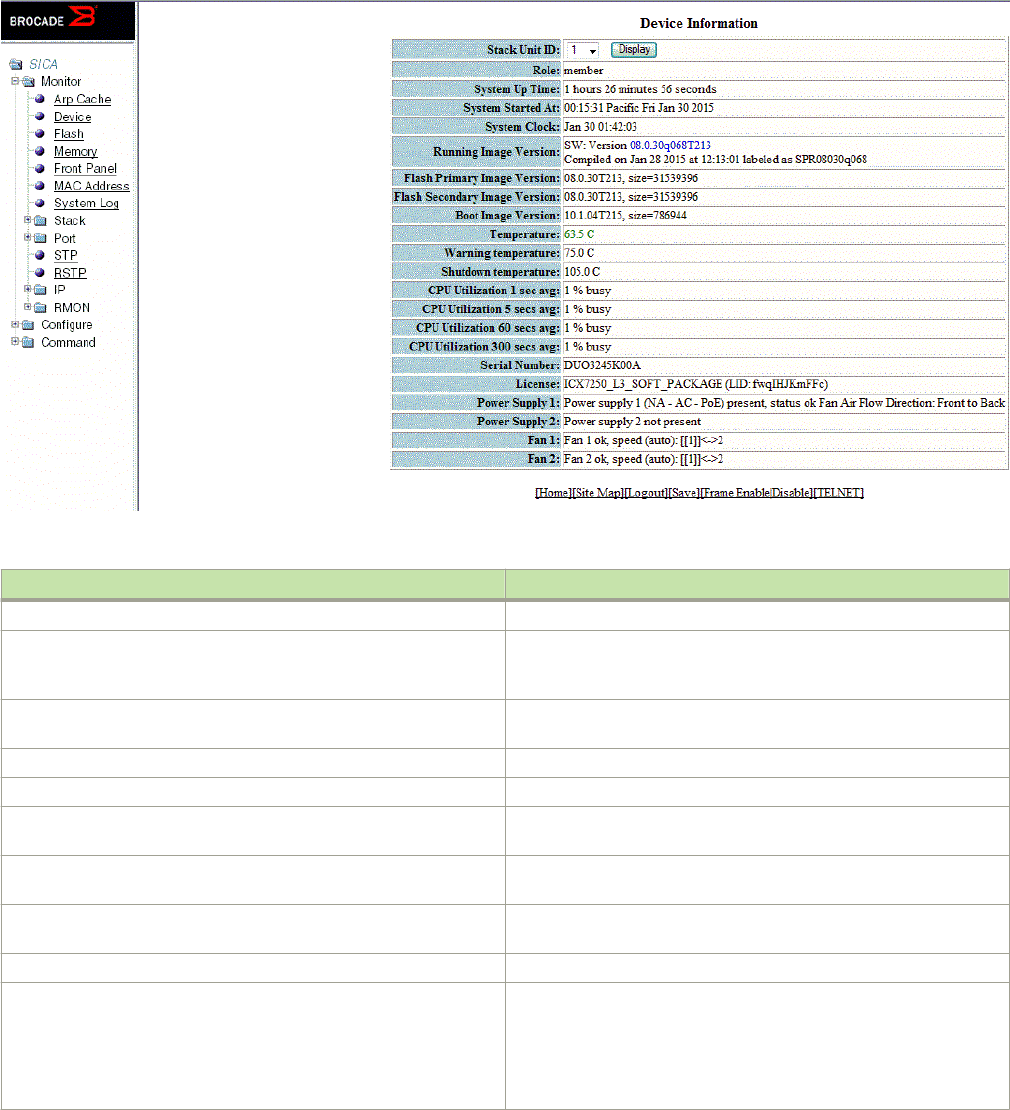The image size is (1010, 1110).
Task: Open the Arp Cache link
Action: (x=82, y=99)
